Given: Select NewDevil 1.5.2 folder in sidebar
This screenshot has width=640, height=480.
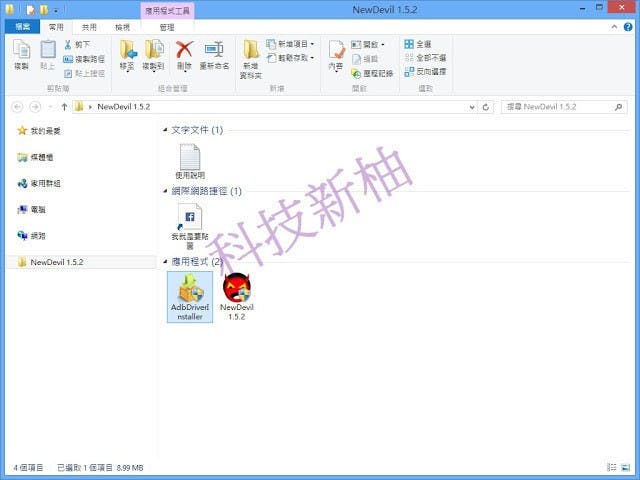Looking at the screenshot, I should pos(81,262).
